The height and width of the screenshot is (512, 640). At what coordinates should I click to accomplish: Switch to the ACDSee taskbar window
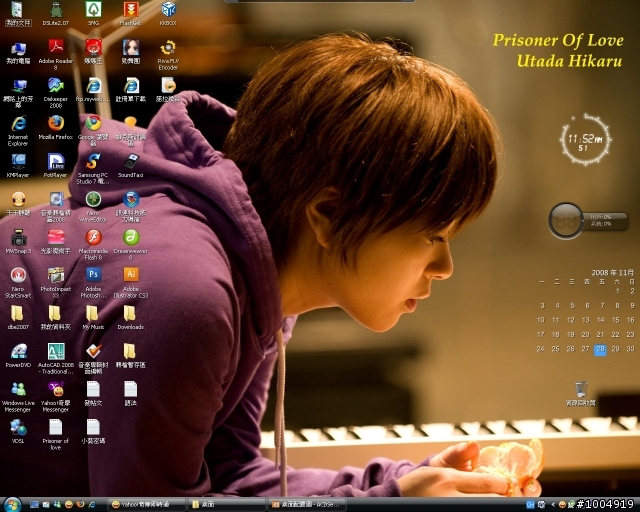308,505
